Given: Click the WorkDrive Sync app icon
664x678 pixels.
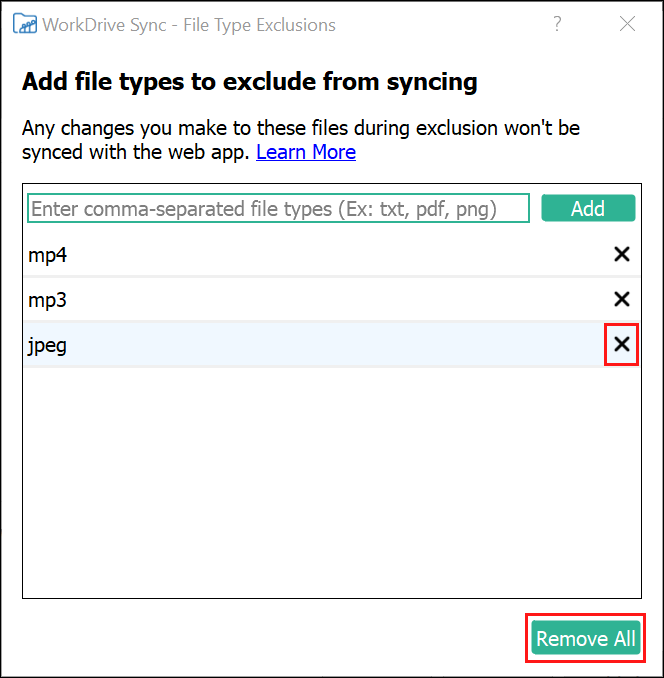Looking at the screenshot, I should 25,24.
